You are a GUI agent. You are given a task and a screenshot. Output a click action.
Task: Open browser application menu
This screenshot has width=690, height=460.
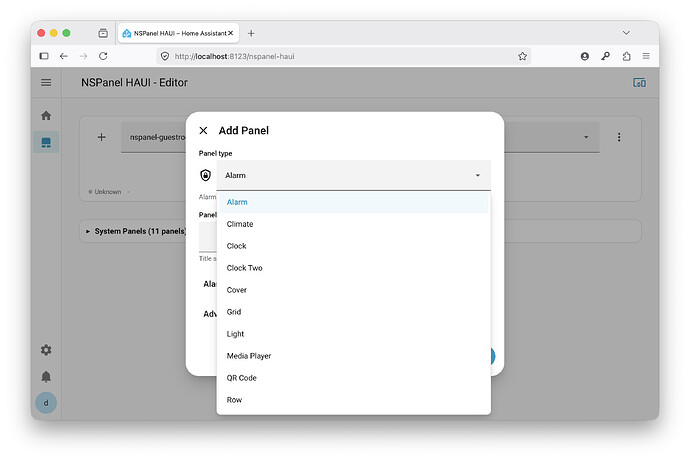tap(646, 56)
